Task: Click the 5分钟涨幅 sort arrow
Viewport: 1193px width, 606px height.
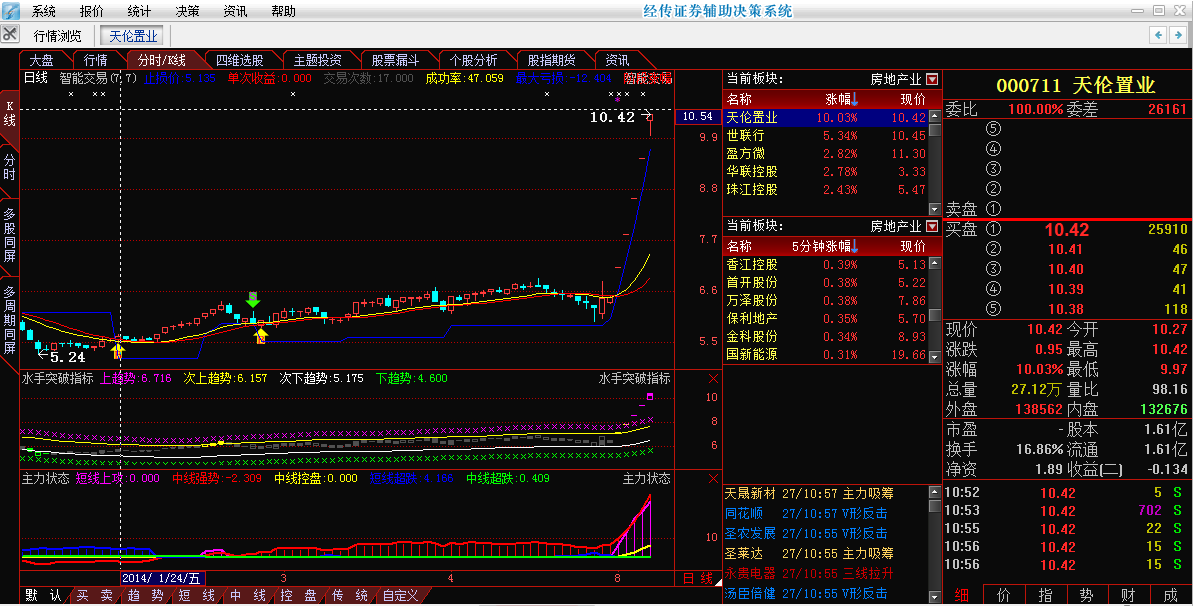Action: coord(855,245)
